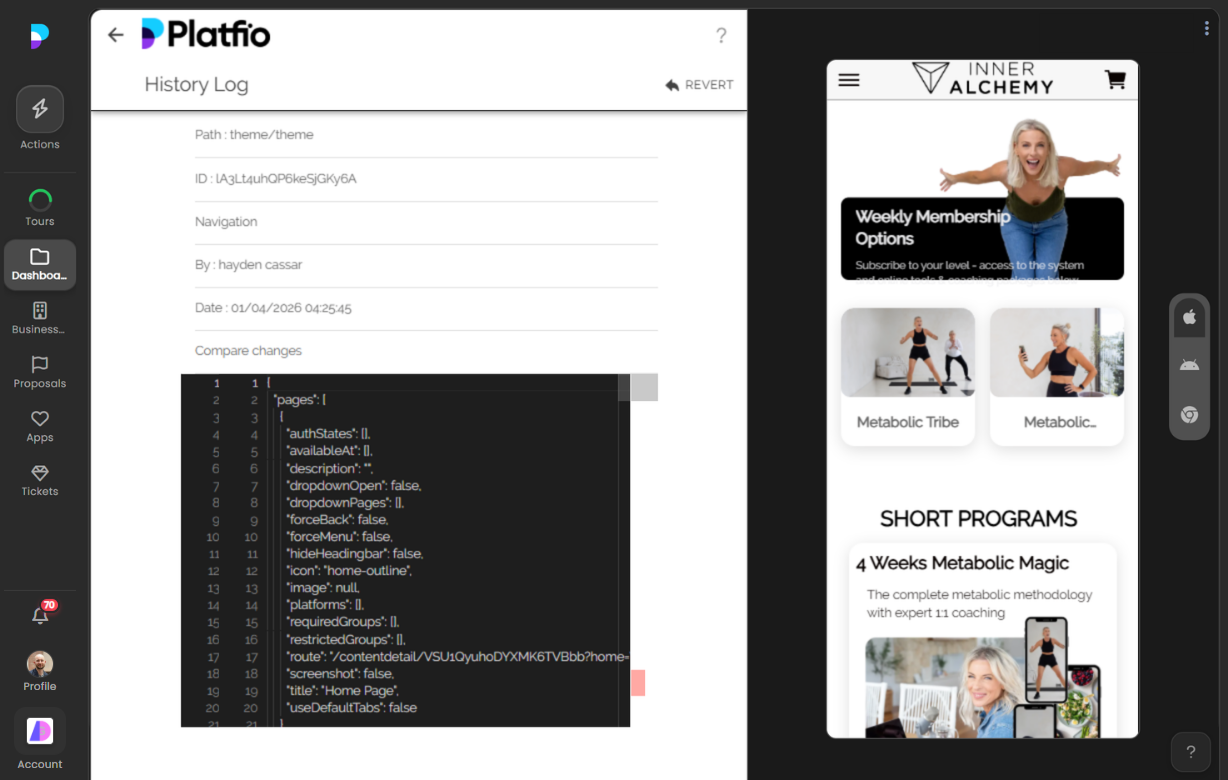The height and width of the screenshot is (780, 1228).
Task: Open the Tours section from the sidebar
Action: (40, 200)
